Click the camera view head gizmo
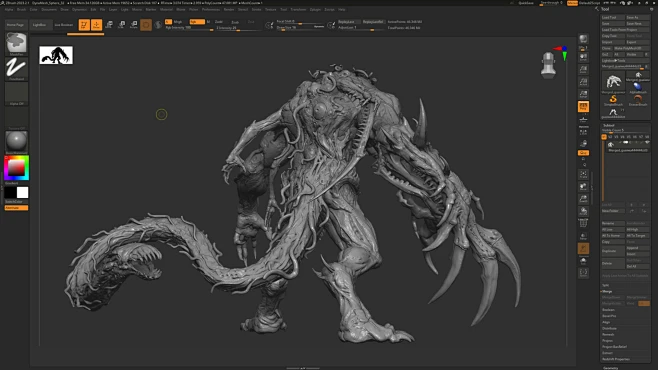The height and width of the screenshot is (370, 658). click(548, 65)
